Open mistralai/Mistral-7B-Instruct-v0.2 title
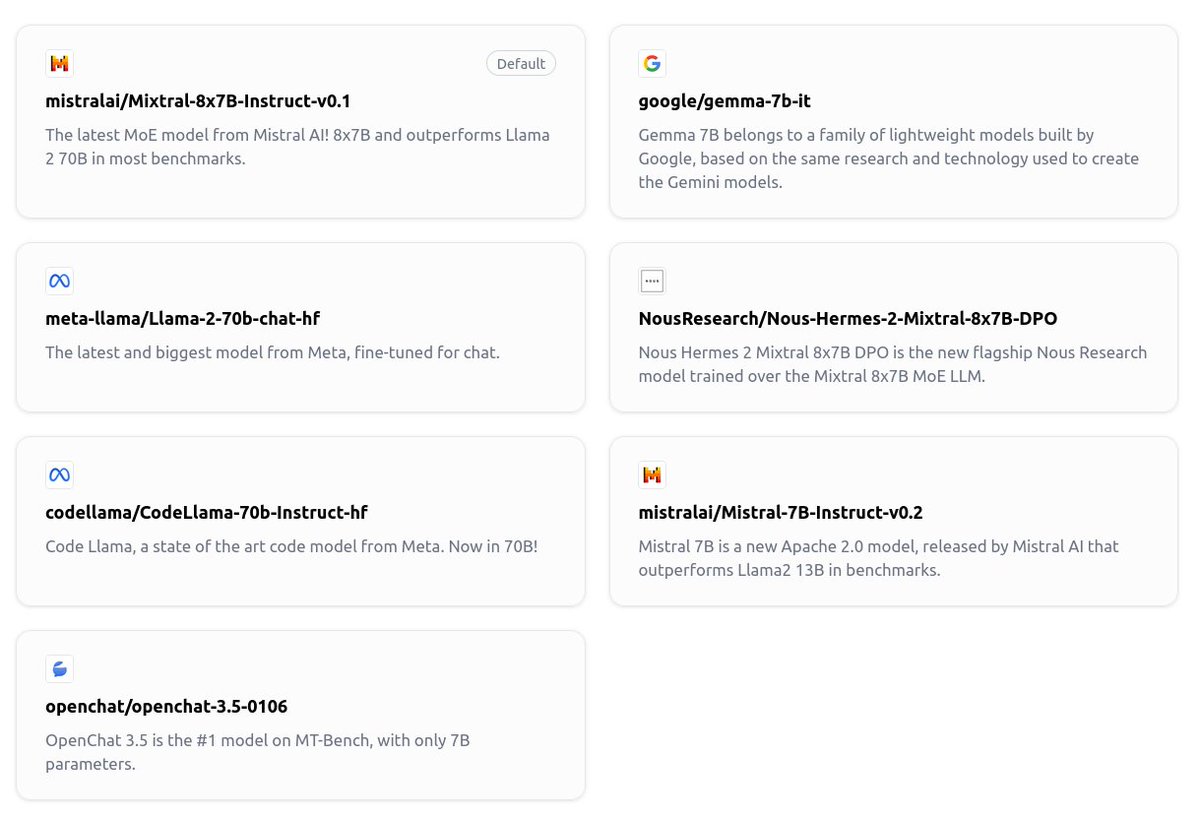 point(781,512)
